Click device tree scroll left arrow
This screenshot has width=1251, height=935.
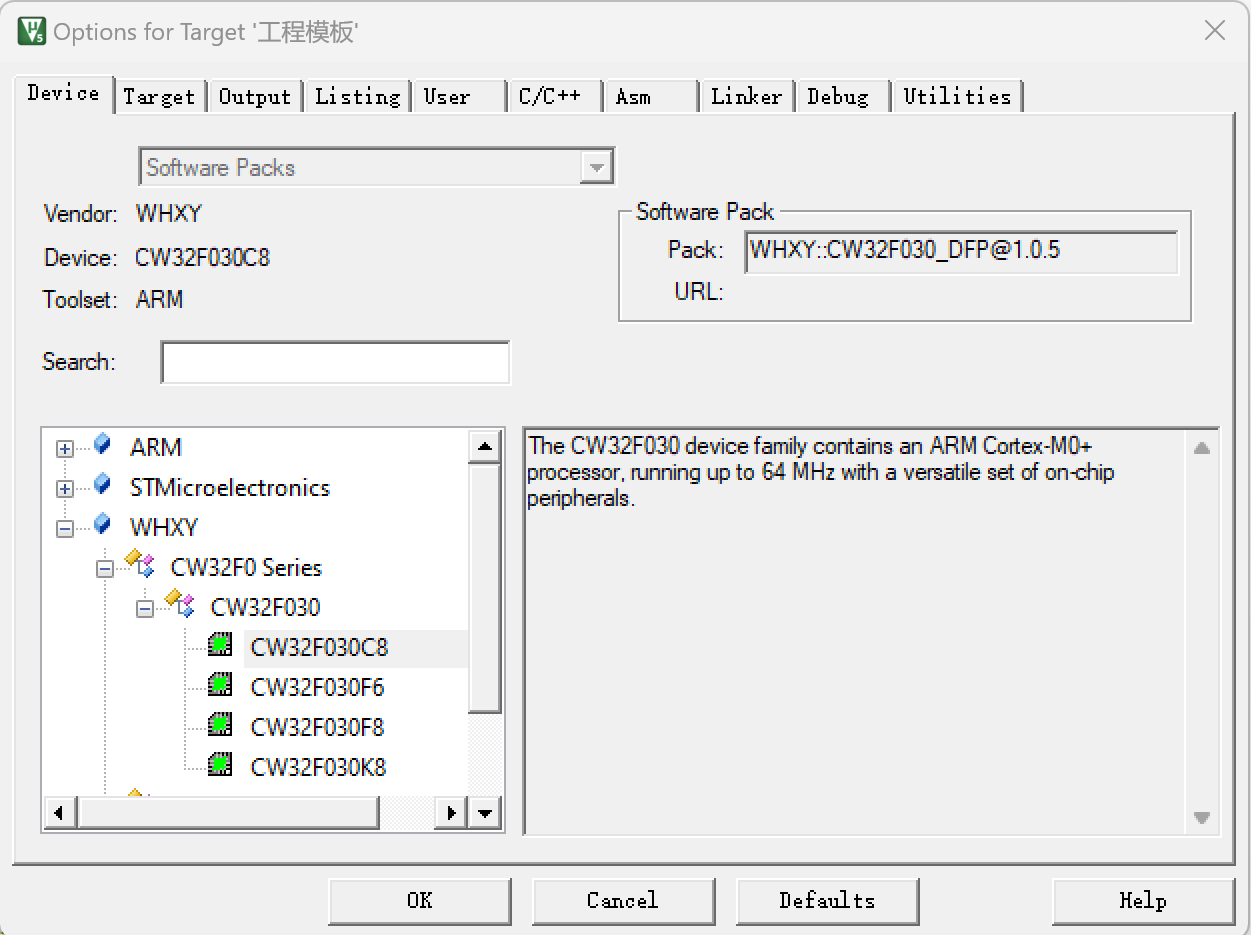[60, 813]
